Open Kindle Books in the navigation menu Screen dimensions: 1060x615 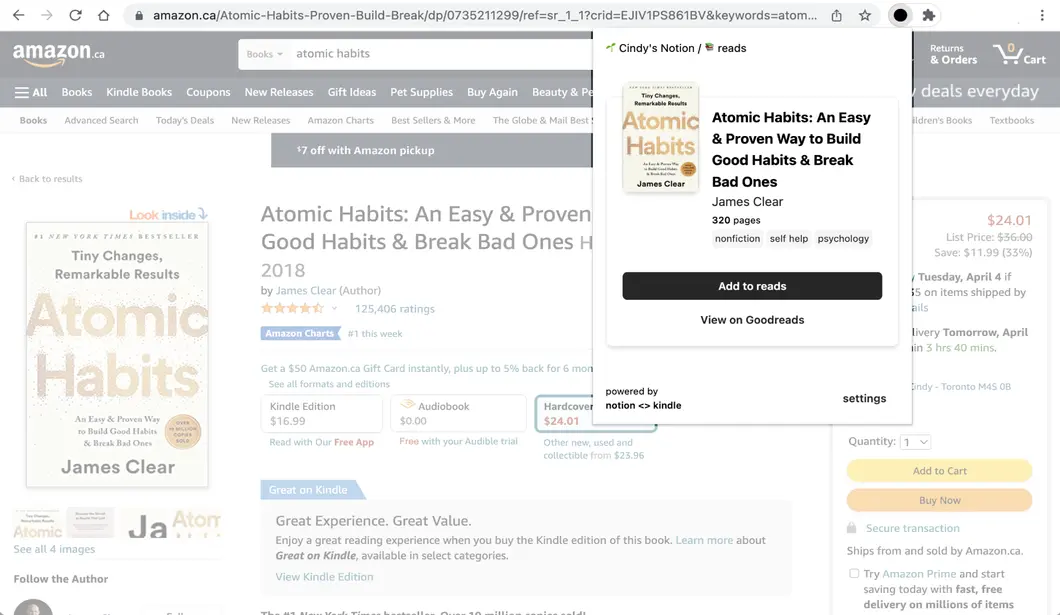coord(139,92)
